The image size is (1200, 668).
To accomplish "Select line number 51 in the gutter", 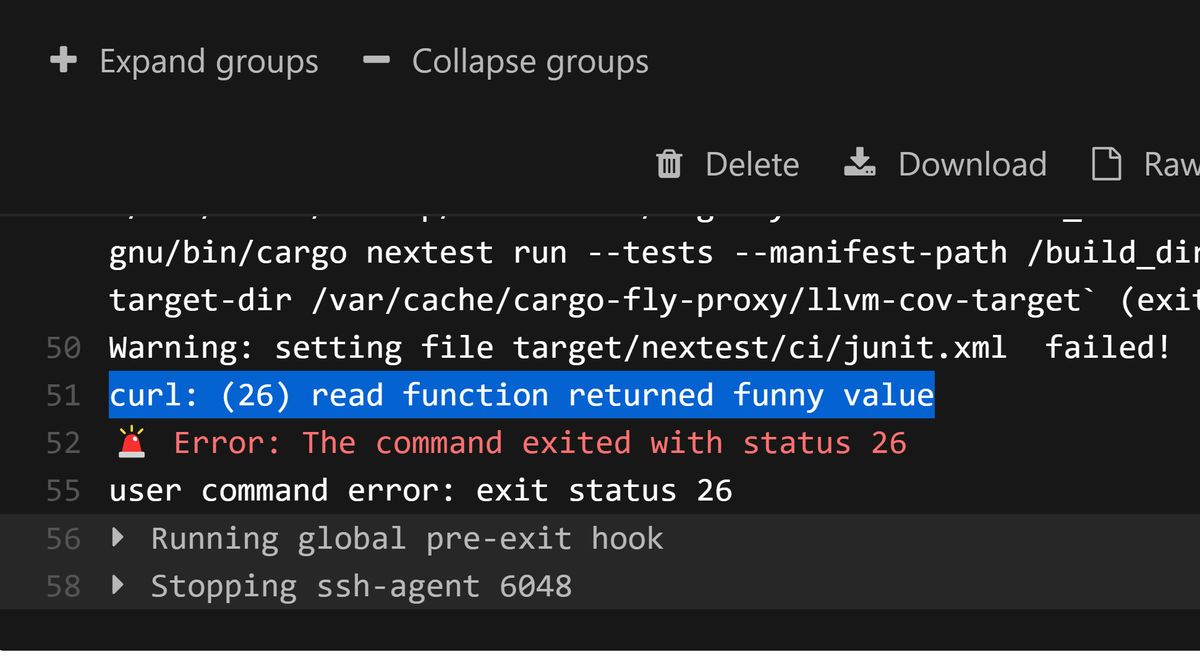I will tap(63, 396).
